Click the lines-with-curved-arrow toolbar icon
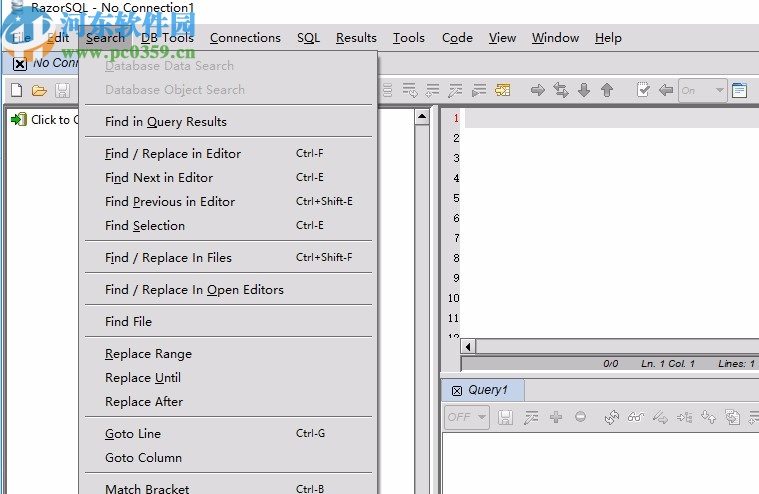The height and width of the screenshot is (494, 759). pyautogui.click(x=410, y=90)
